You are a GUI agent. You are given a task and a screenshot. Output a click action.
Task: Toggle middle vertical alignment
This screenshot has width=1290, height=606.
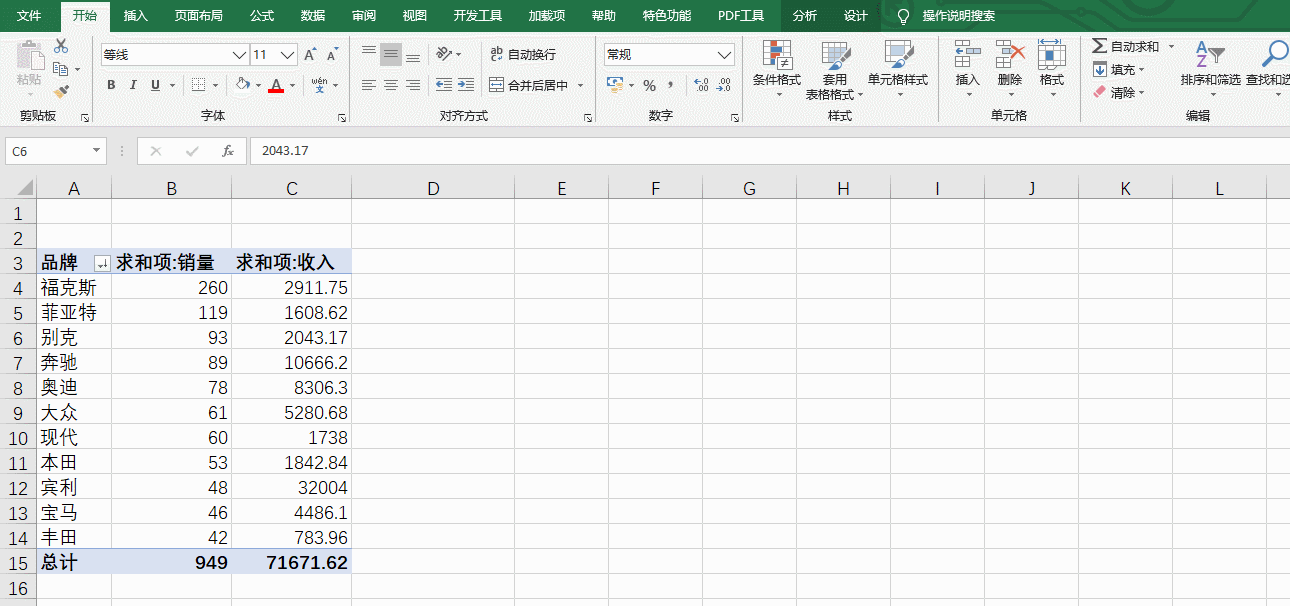[391, 54]
